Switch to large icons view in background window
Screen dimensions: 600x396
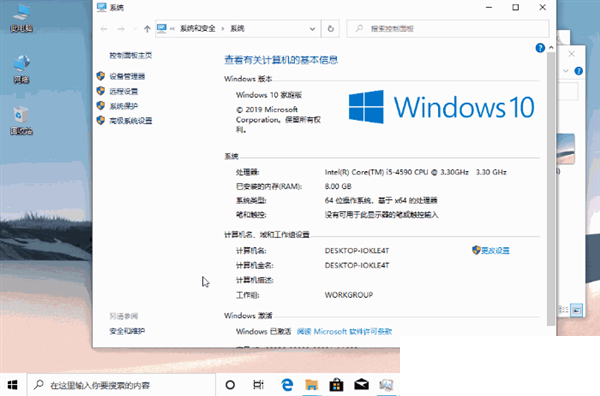(x=576, y=310)
